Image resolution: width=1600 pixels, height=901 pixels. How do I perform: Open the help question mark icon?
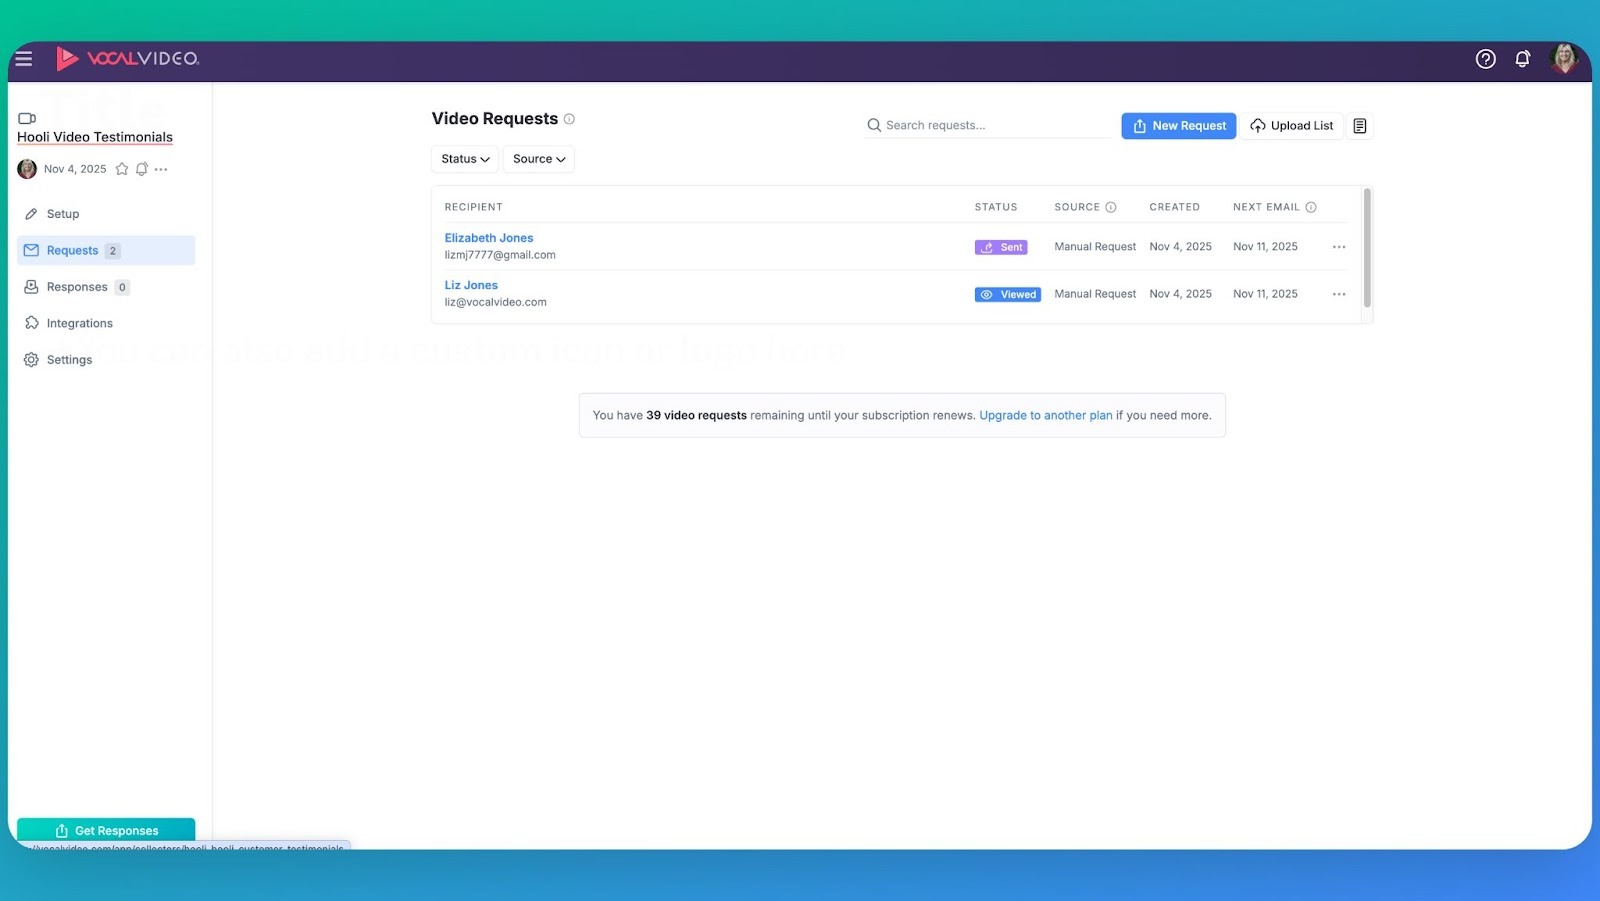coord(1486,59)
